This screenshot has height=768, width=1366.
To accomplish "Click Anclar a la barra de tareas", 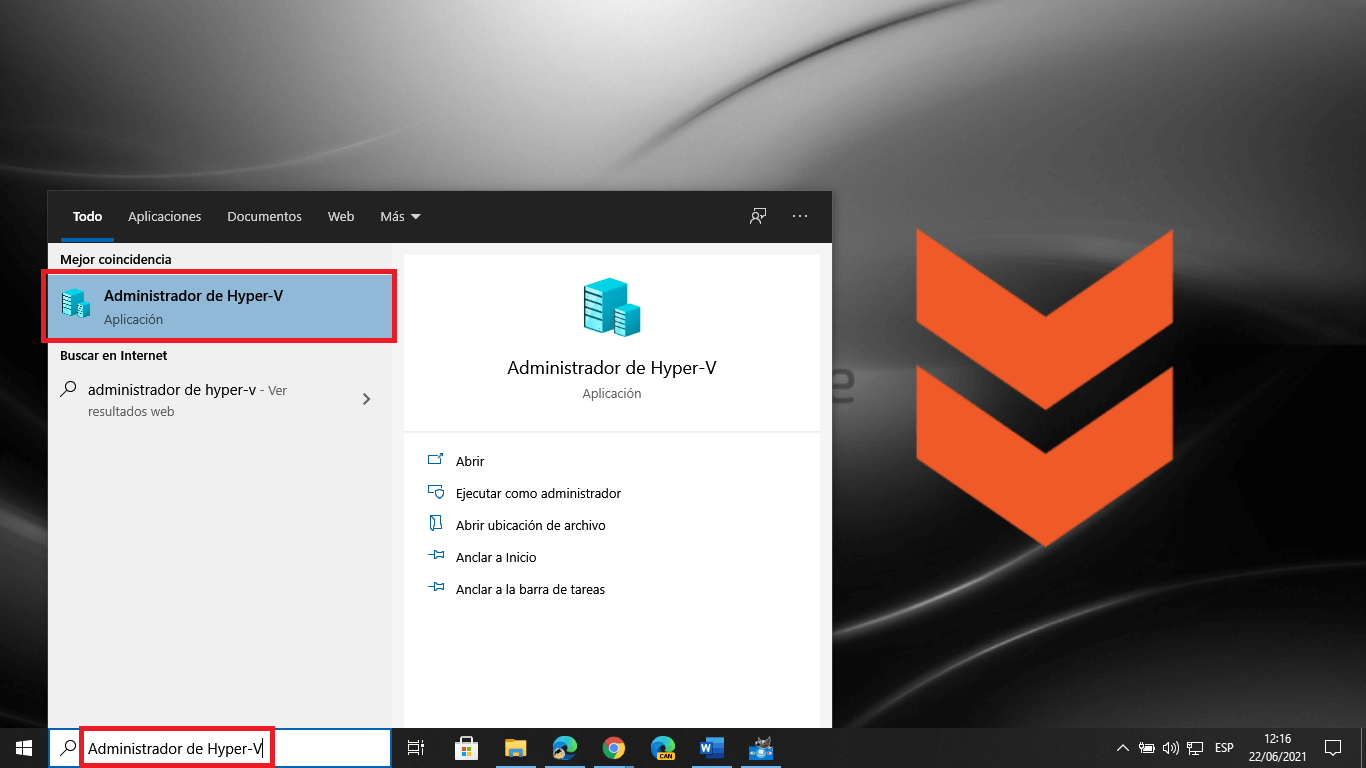I will point(530,589).
